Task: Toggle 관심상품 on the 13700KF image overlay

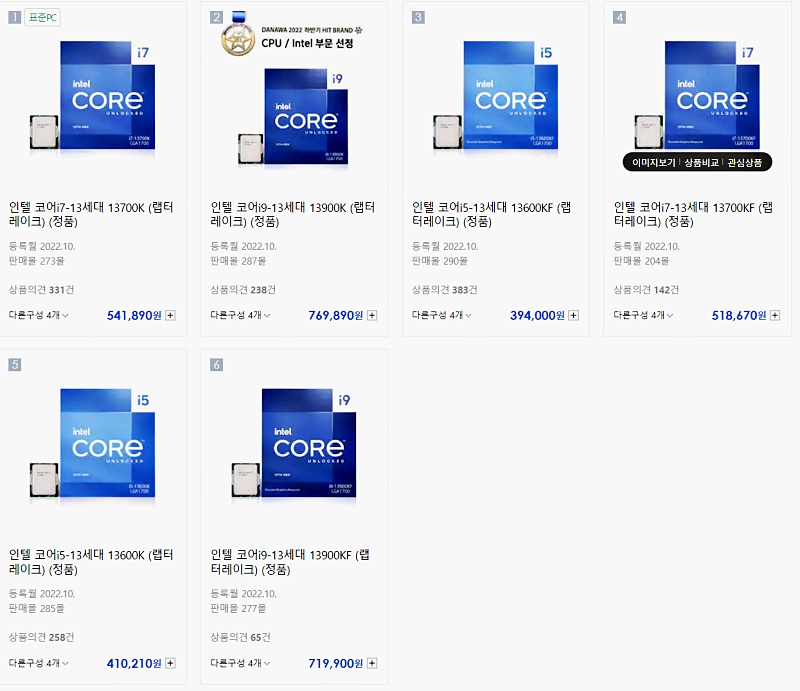Action: (x=745, y=162)
